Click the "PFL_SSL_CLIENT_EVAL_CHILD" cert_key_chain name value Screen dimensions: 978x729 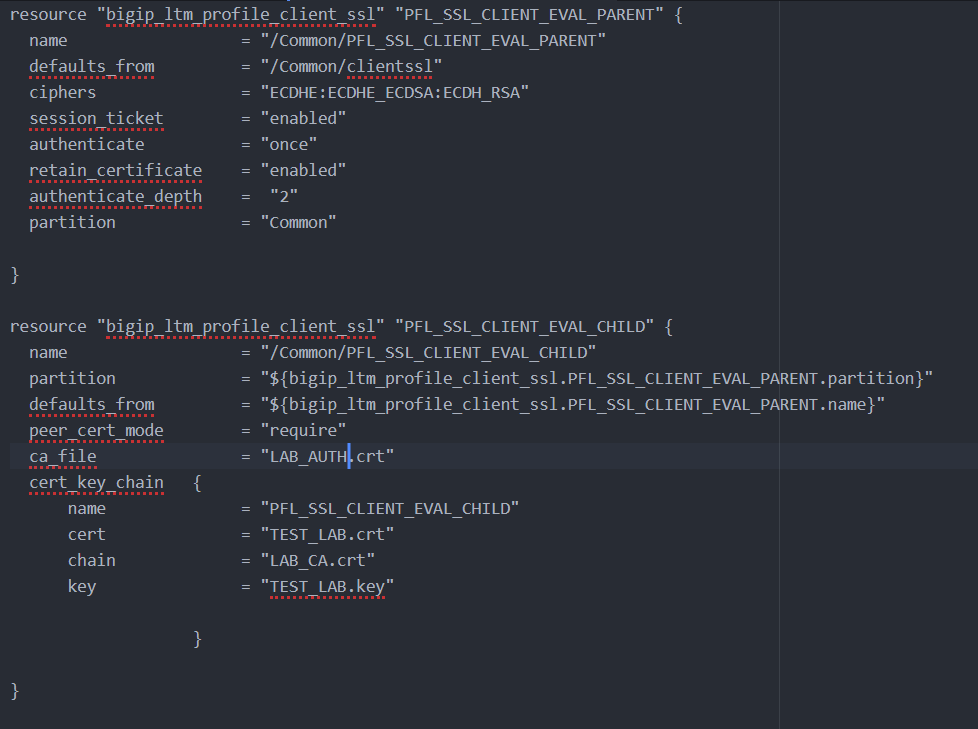(x=389, y=508)
